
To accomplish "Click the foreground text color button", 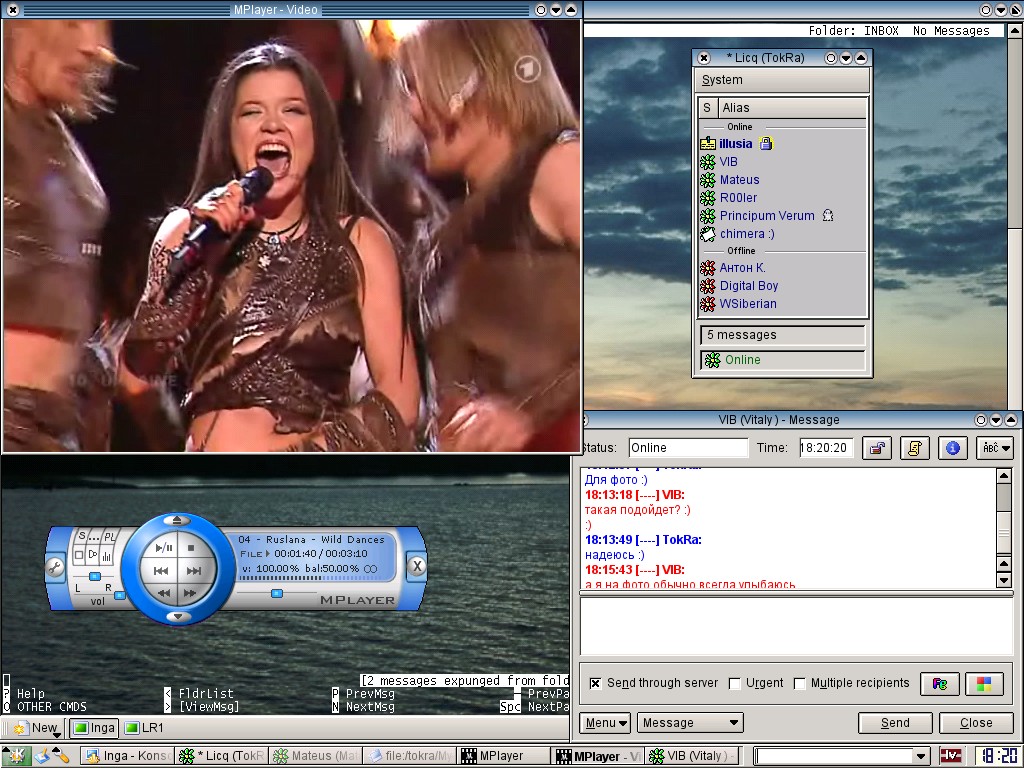I will coord(940,684).
